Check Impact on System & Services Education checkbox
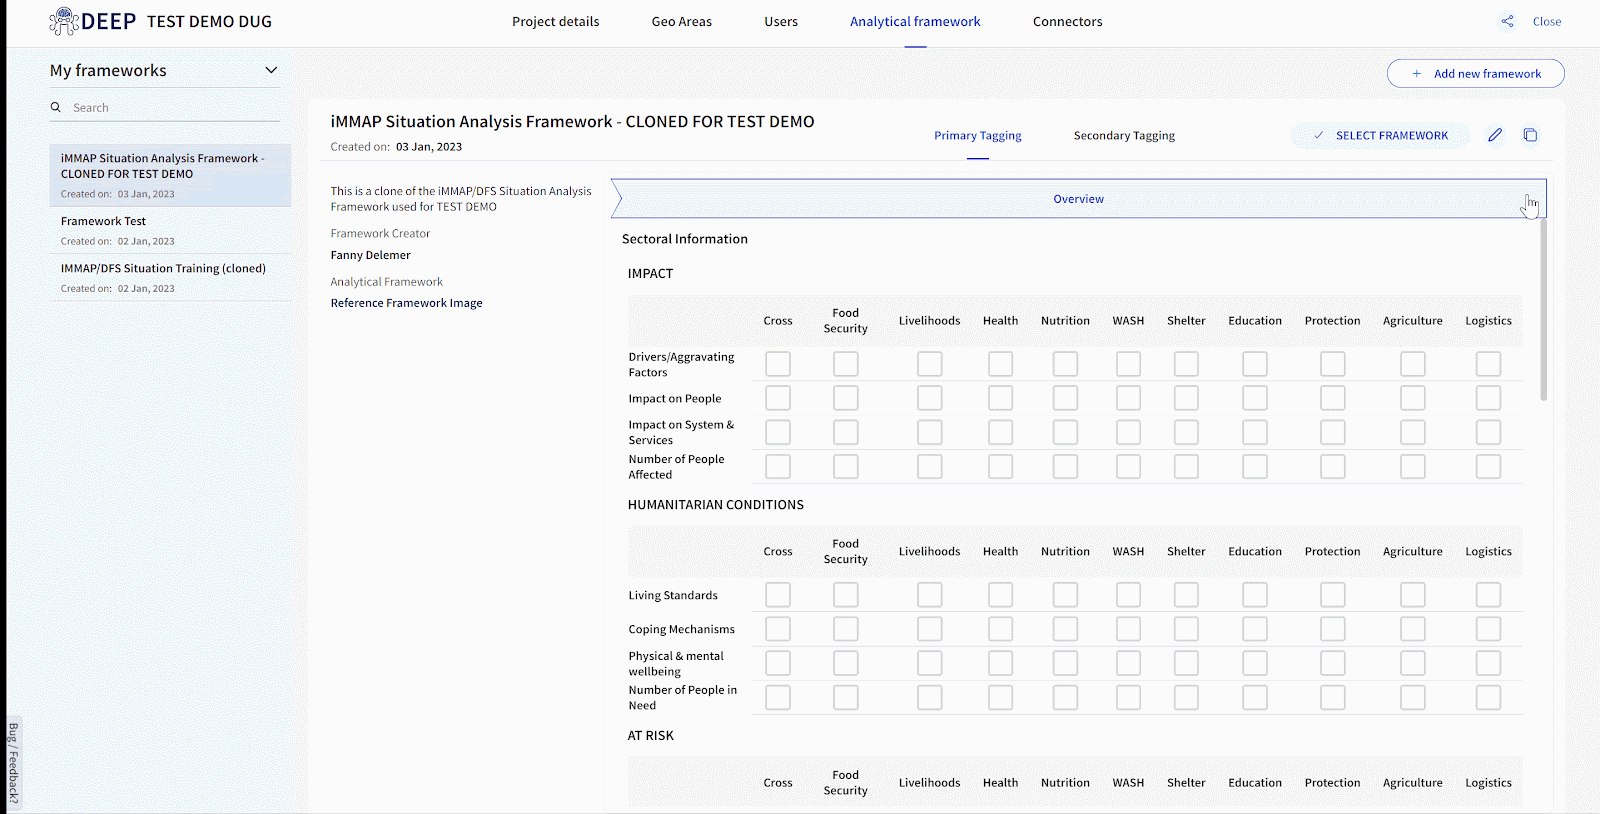This screenshot has width=1600, height=814. 1255,432
